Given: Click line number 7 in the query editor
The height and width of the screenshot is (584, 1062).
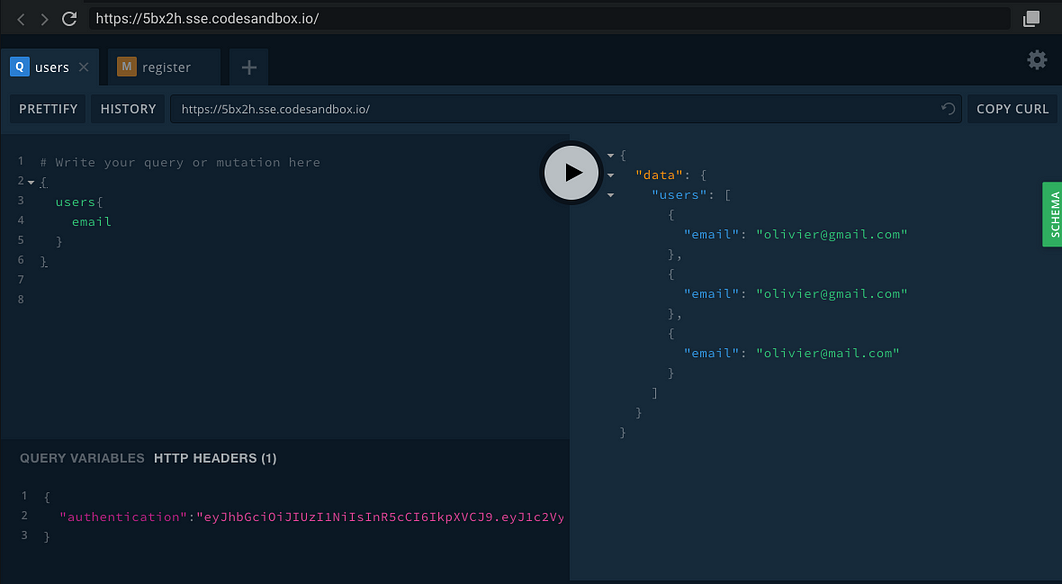Looking at the screenshot, I should pos(21,279).
